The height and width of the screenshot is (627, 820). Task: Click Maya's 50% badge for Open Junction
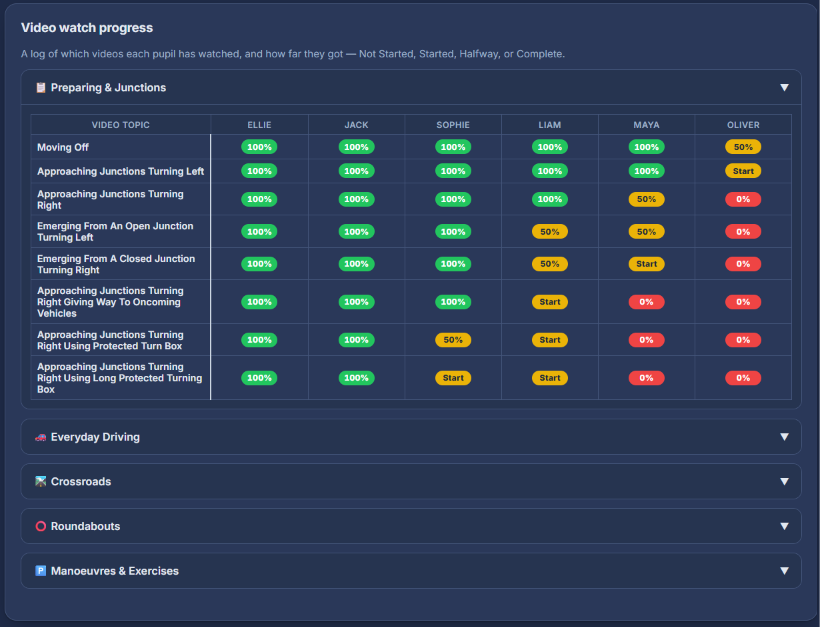pyautogui.click(x=646, y=232)
